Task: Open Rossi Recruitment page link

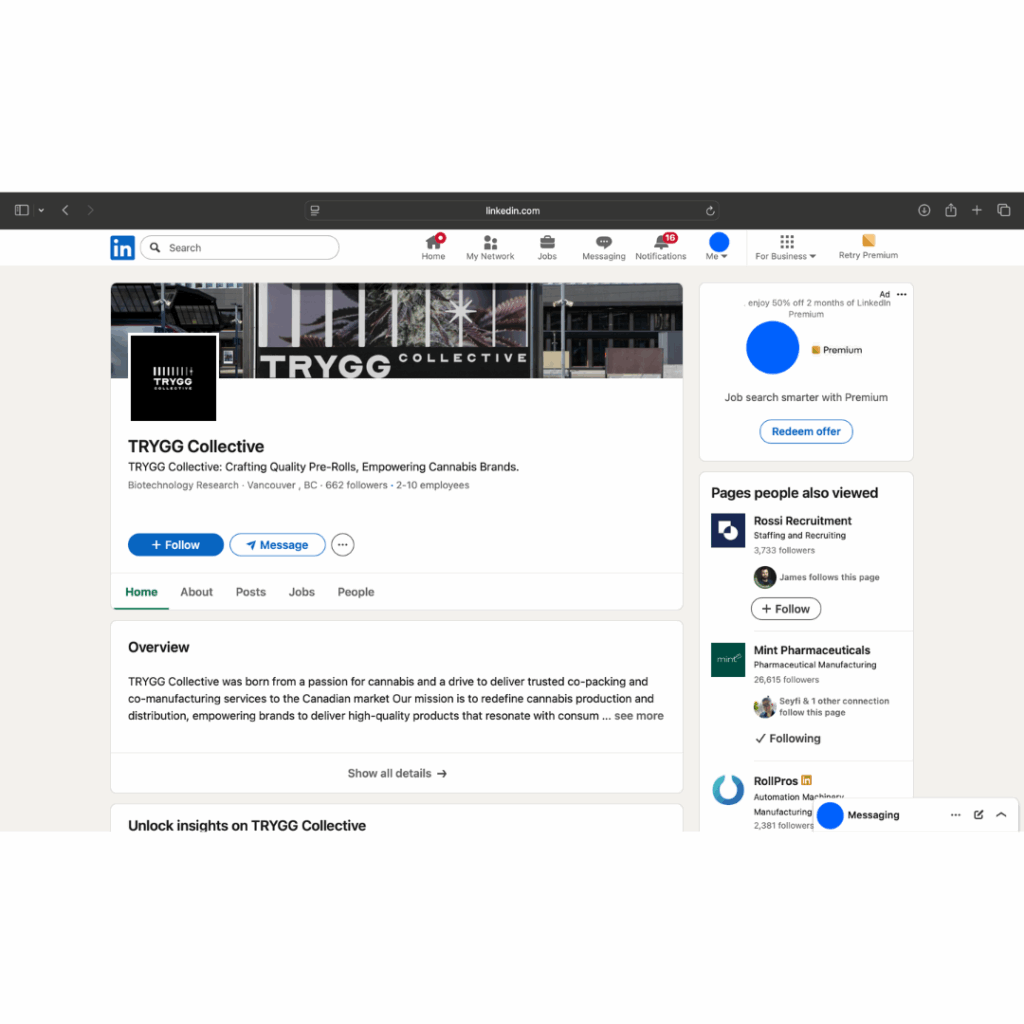Action: pos(803,520)
